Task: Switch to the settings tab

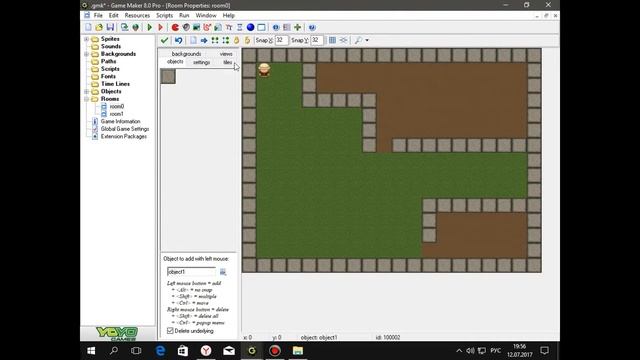Action: (x=201, y=62)
